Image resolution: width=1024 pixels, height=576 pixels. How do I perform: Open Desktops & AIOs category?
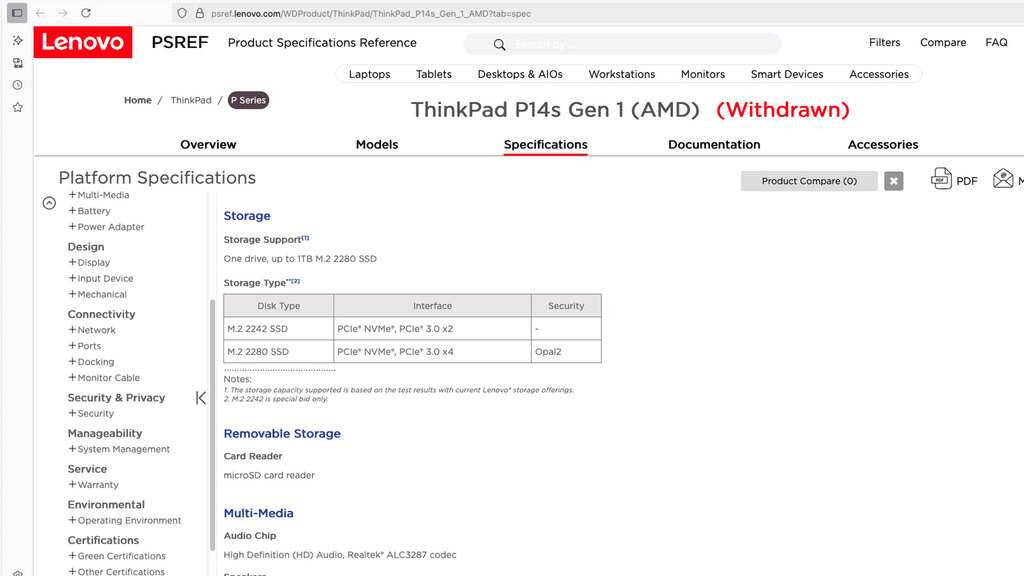(520, 74)
